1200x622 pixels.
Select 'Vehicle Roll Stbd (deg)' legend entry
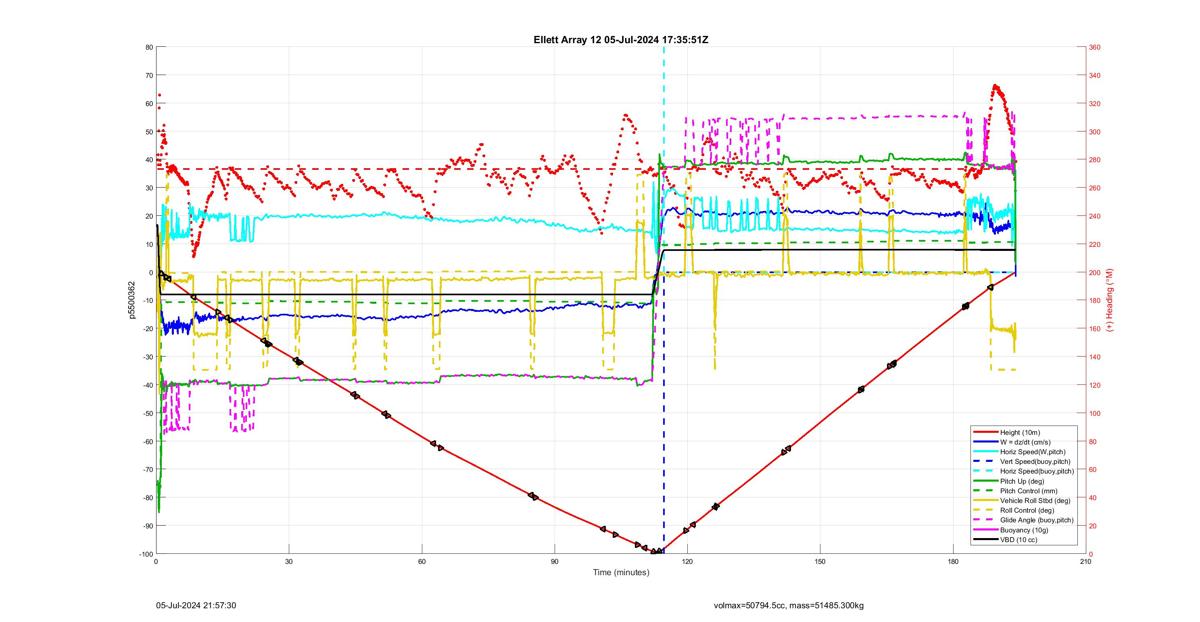click(x=1035, y=500)
